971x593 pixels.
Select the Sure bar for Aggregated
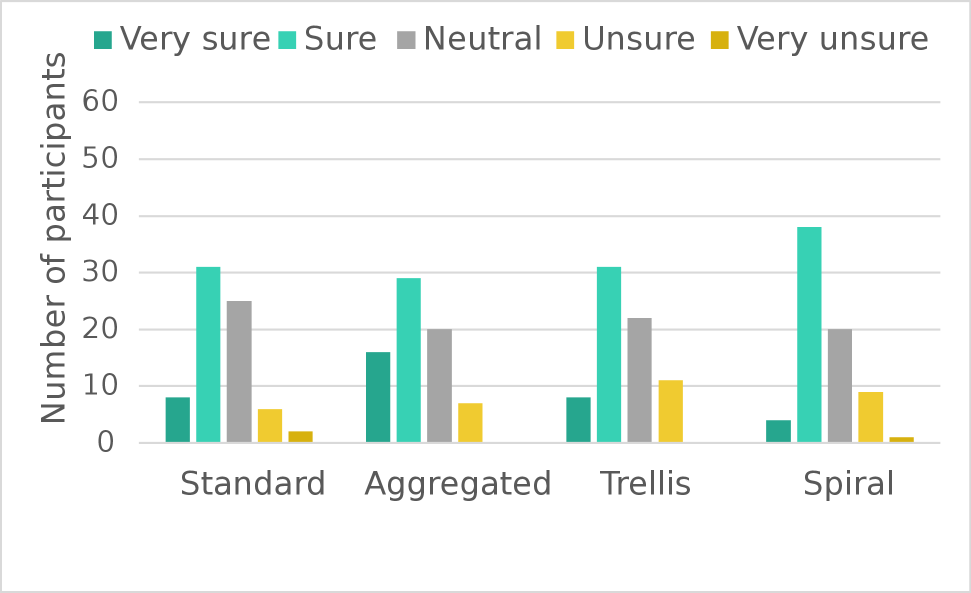(408, 360)
